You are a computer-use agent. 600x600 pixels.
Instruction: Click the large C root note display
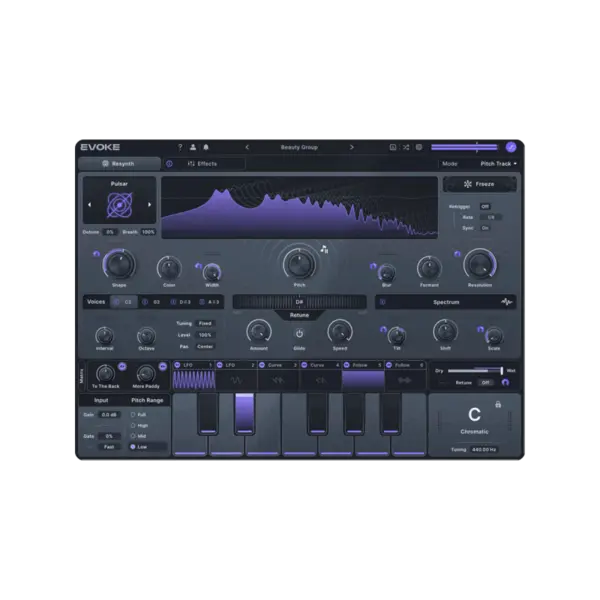474,414
